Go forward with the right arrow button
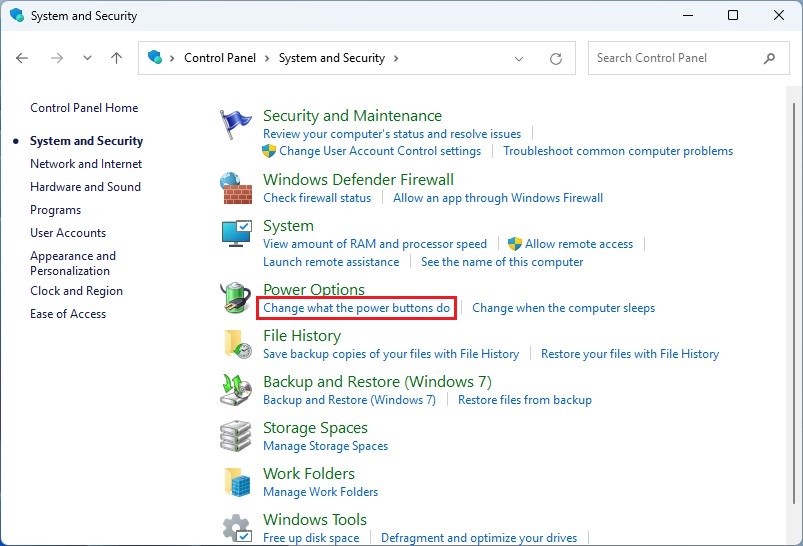 tap(57, 58)
